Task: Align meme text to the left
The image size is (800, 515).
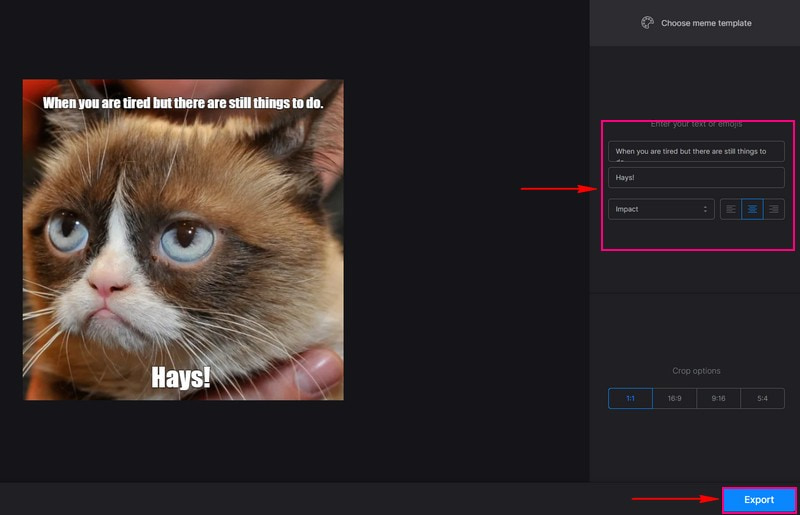Action: pos(731,209)
